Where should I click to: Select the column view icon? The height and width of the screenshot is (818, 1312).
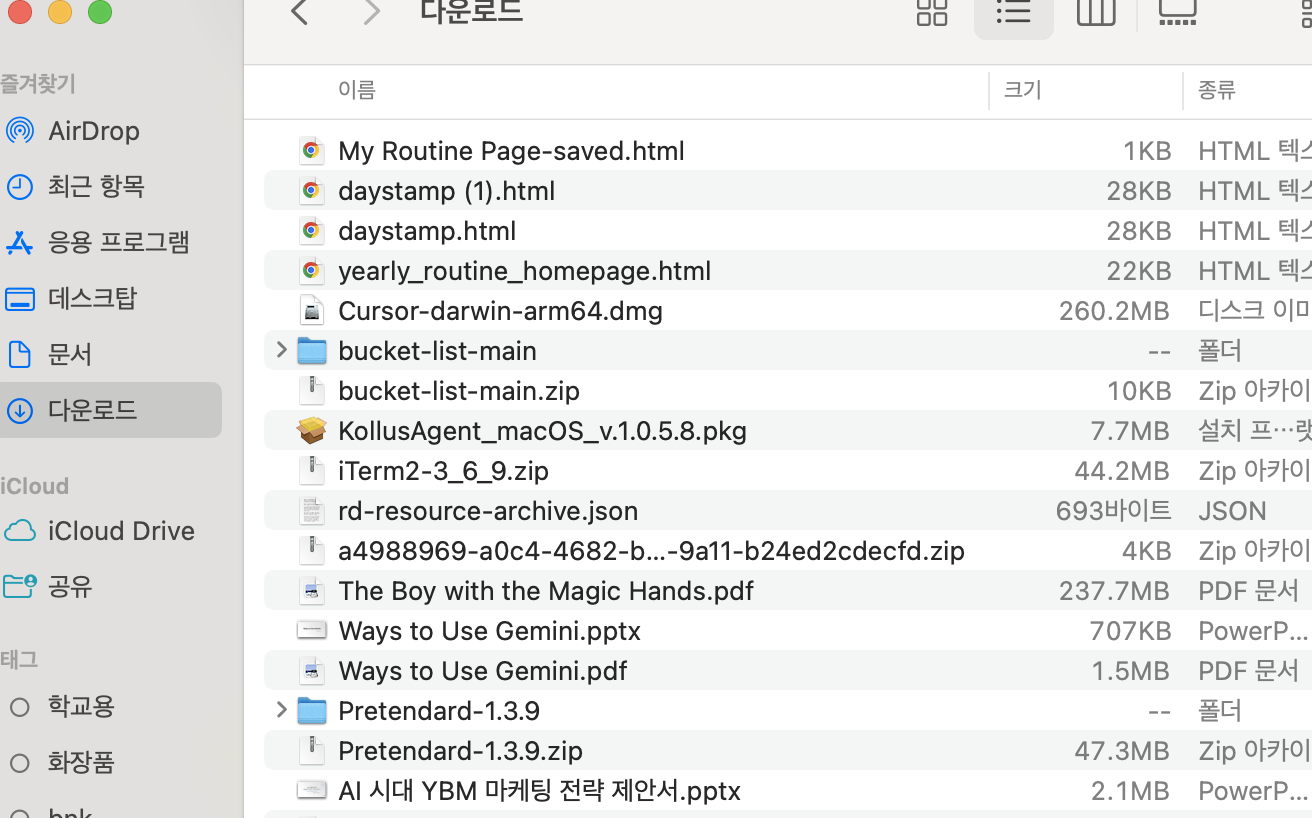[x=1095, y=13]
